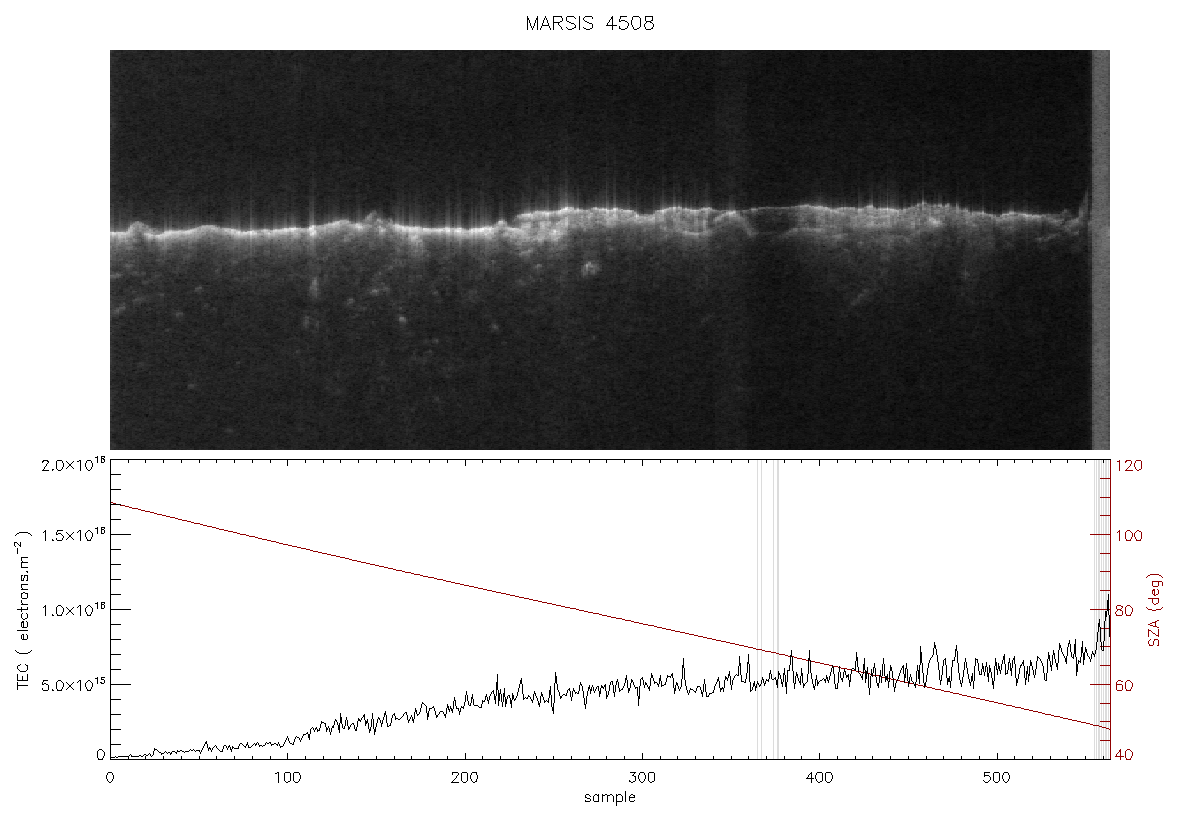Click the MARSIS 4508 plot title
1180x830 pixels.
pyautogui.click(x=590, y=23)
